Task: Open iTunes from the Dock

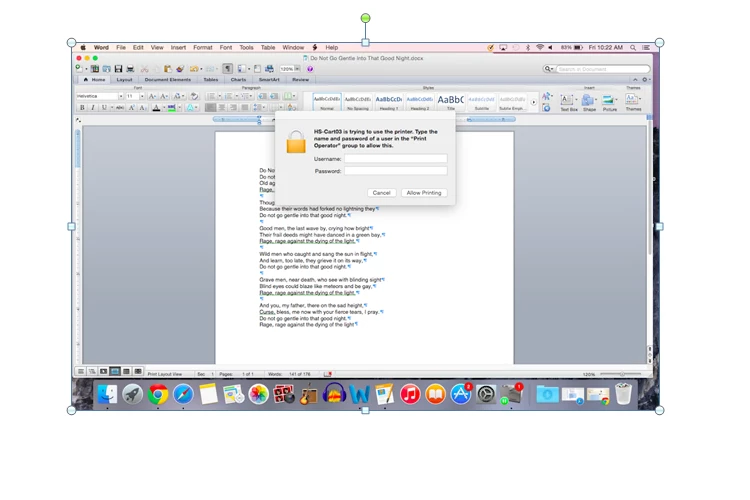Action: 410,394
